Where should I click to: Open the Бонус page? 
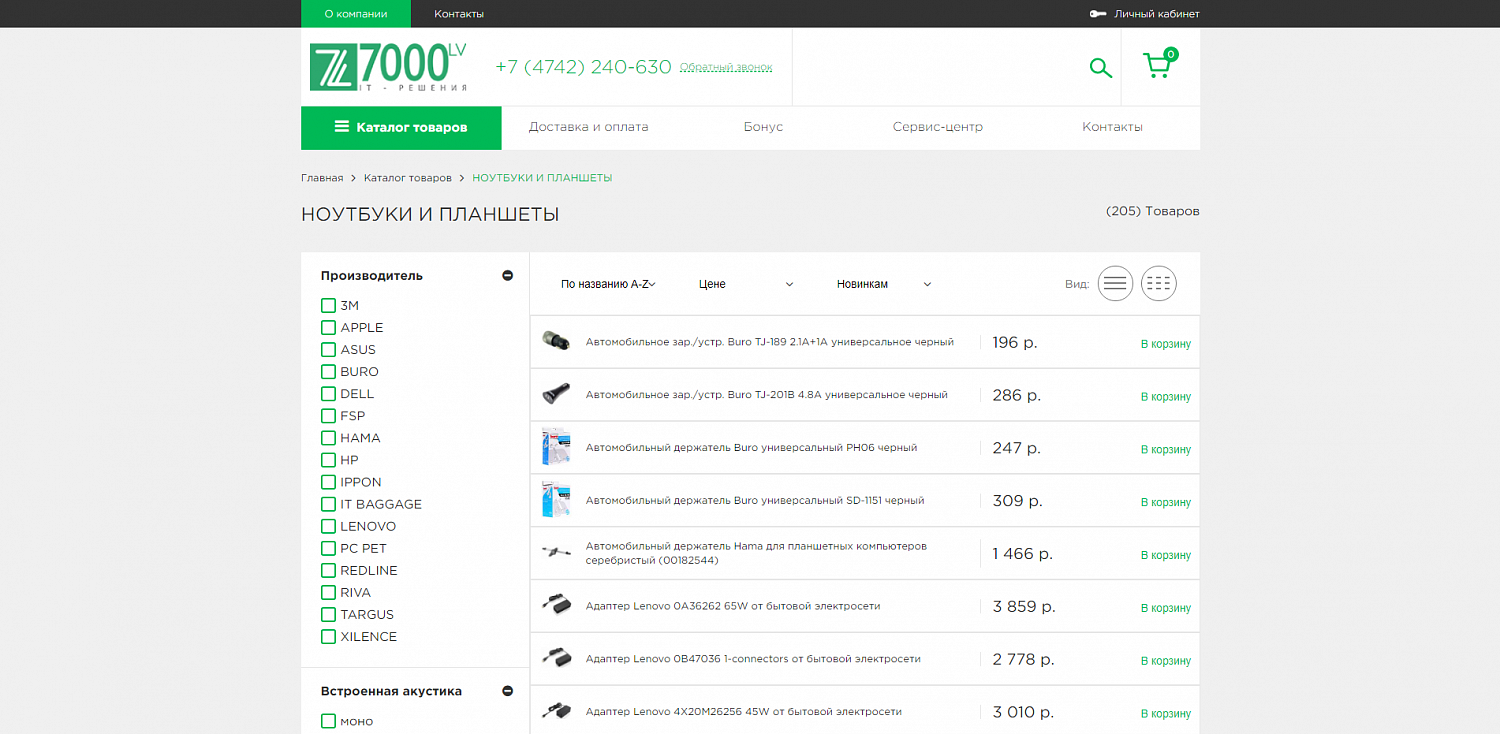click(763, 127)
